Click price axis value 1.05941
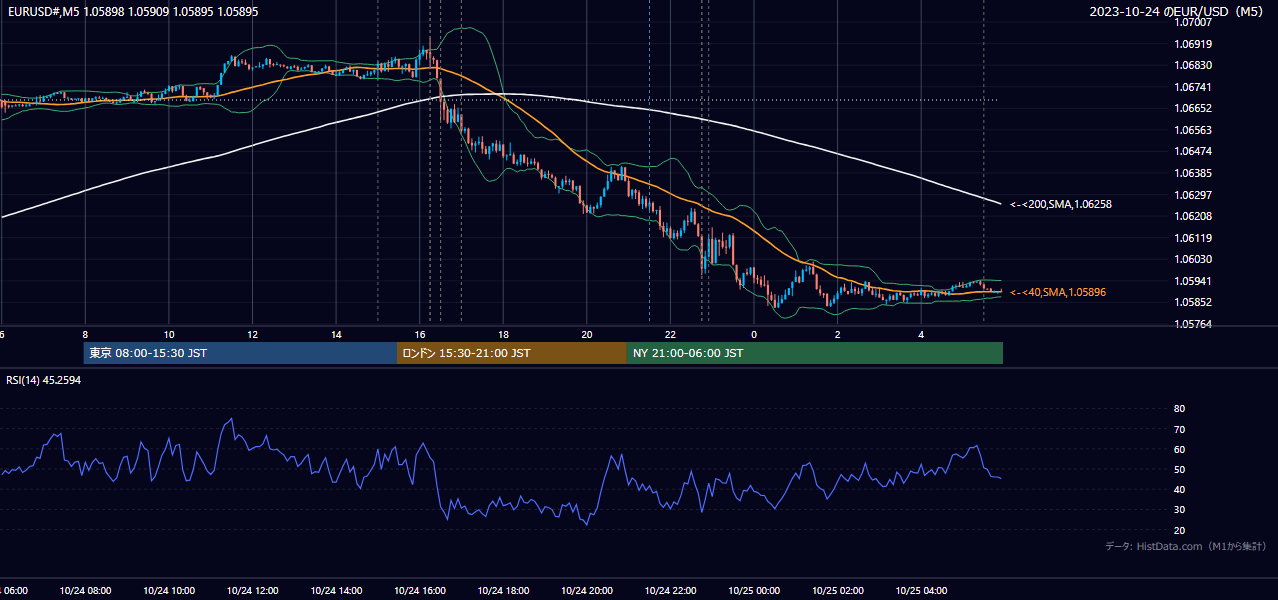1278x600 pixels. click(x=1194, y=281)
